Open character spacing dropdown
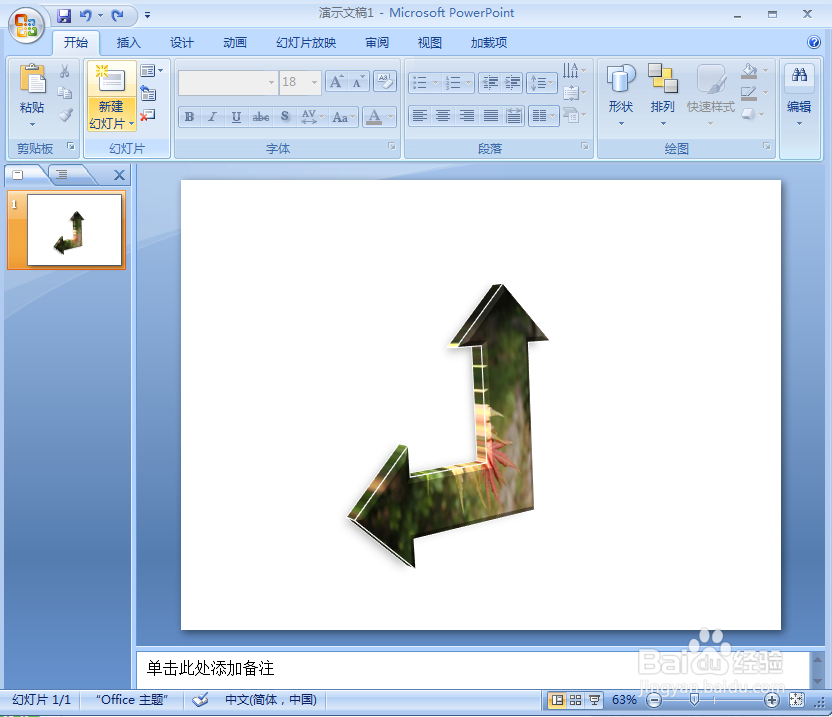Viewport: 832px width, 717px height. pyautogui.click(x=313, y=117)
